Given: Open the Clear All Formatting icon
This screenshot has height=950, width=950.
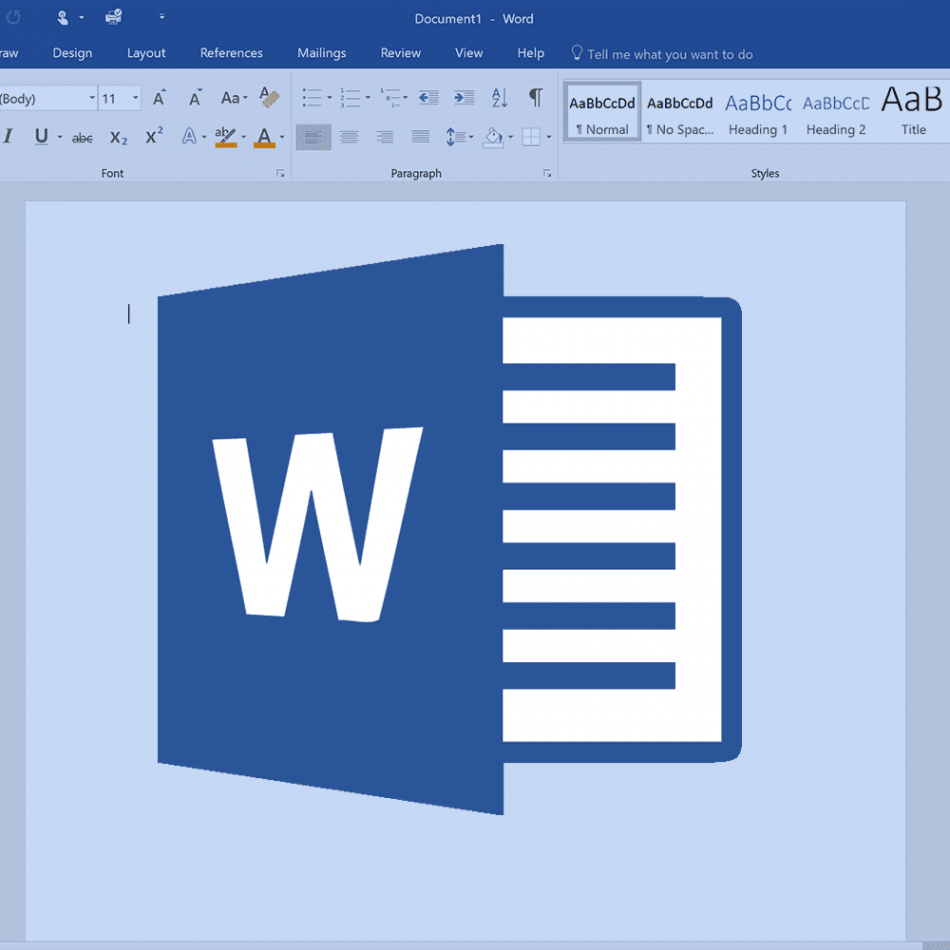Looking at the screenshot, I should click(x=267, y=96).
